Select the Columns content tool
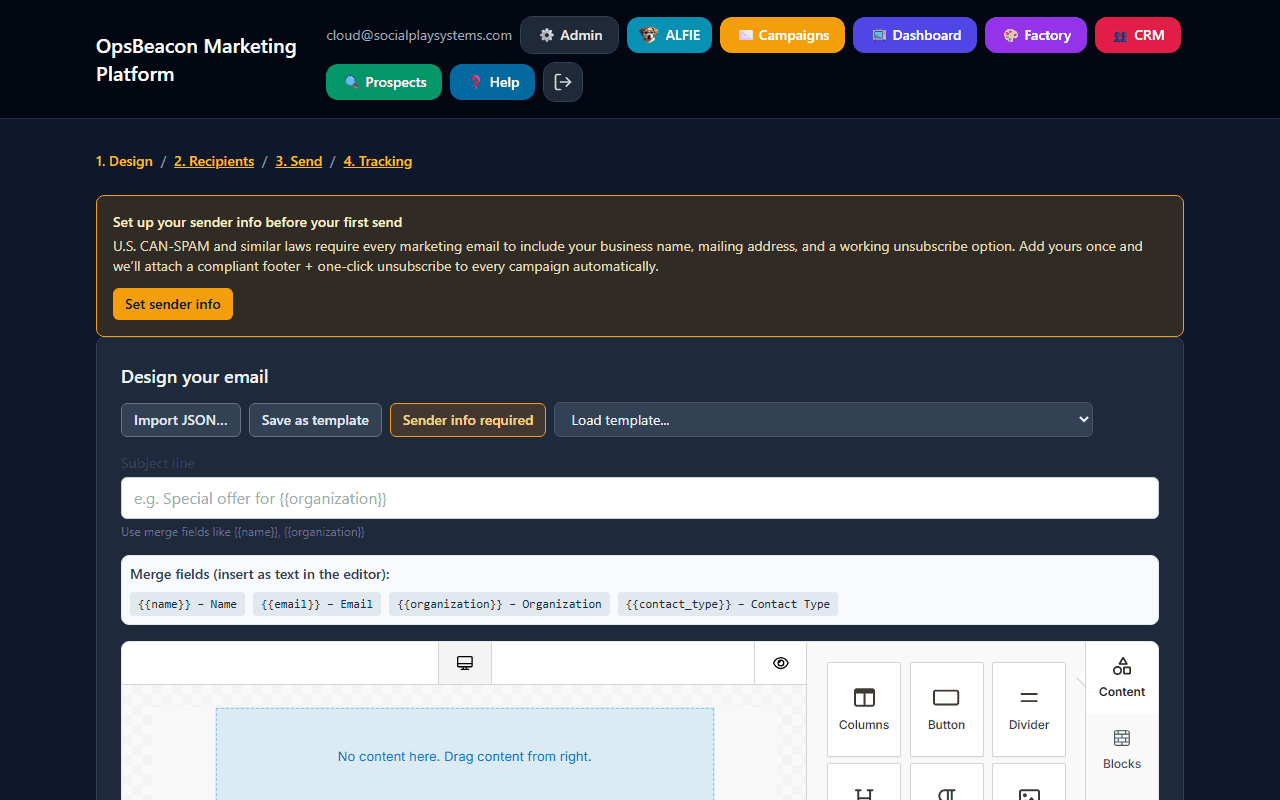Viewport: 1280px width, 800px height. pyautogui.click(x=864, y=709)
